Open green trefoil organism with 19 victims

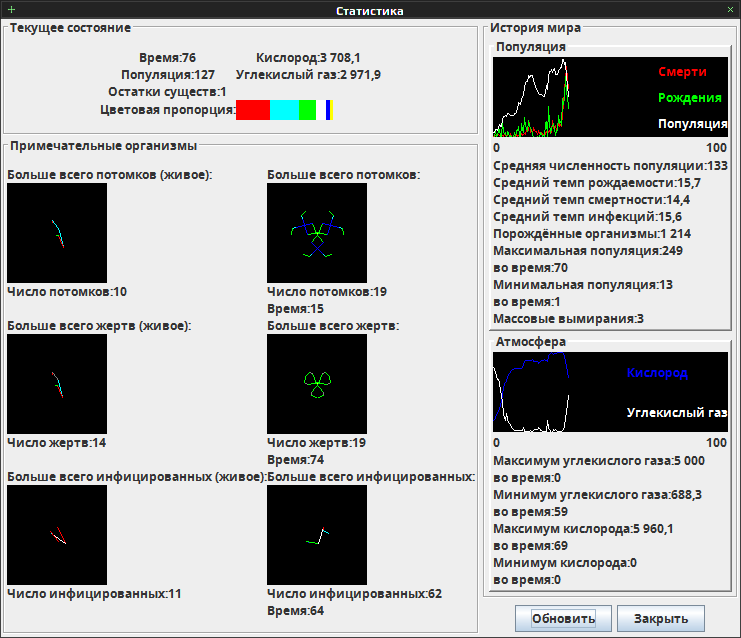coord(317,384)
